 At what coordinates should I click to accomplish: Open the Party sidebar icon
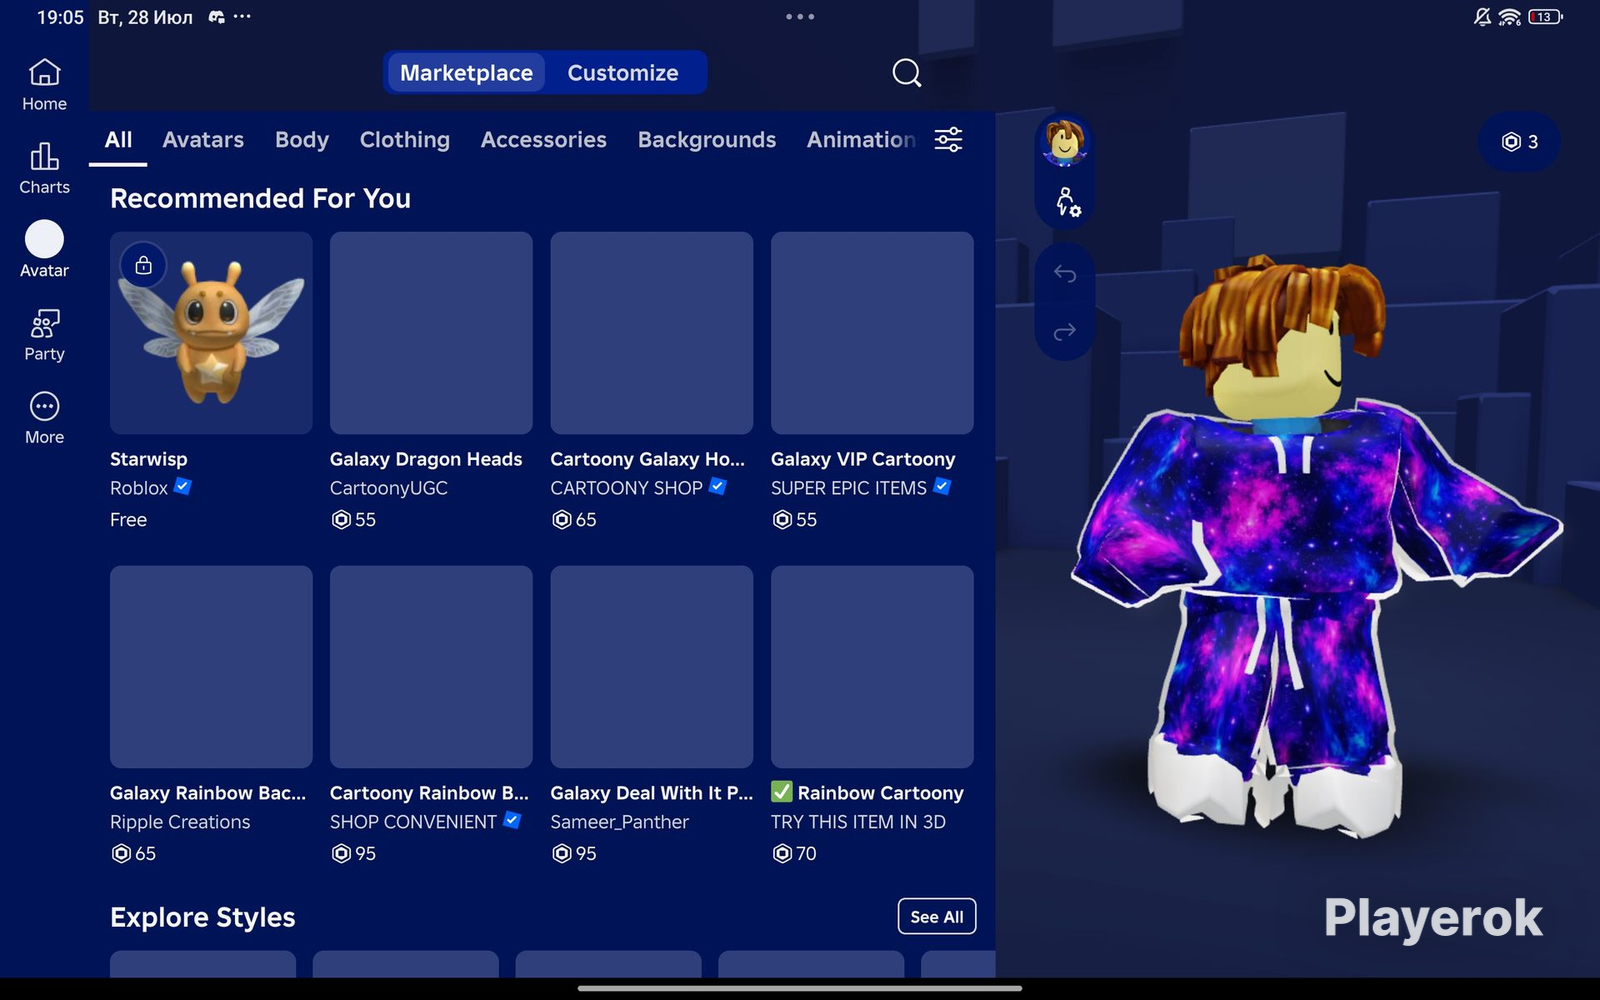pos(44,334)
